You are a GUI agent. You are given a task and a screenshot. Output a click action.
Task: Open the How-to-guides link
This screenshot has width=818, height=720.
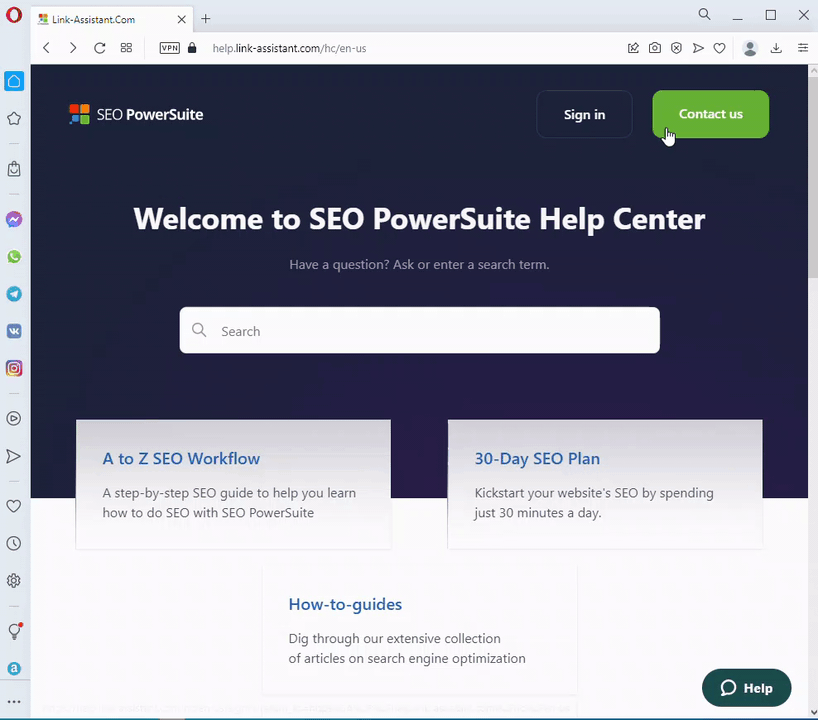[345, 604]
